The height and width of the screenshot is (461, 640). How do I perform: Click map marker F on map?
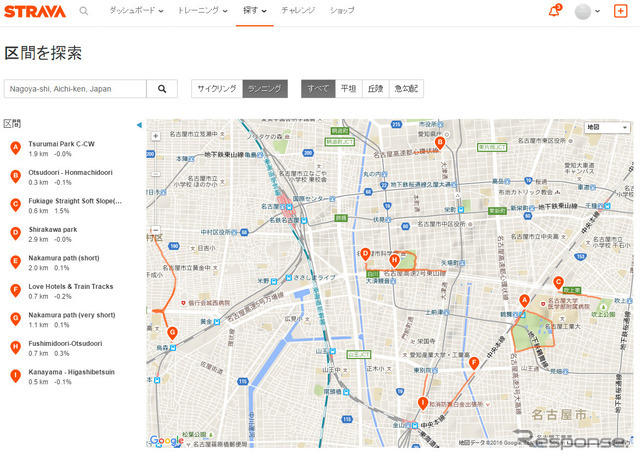pos(473,363)
